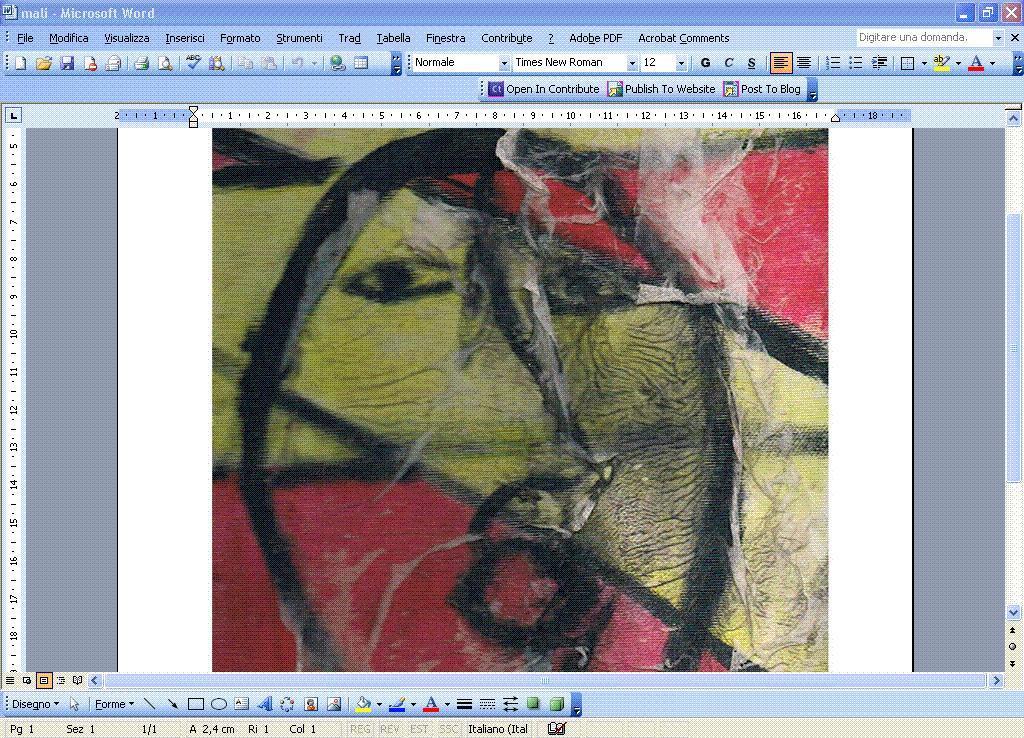The image size is (1024, 738).
Task: Switch to Web Layout view
Action: (27, 681)
